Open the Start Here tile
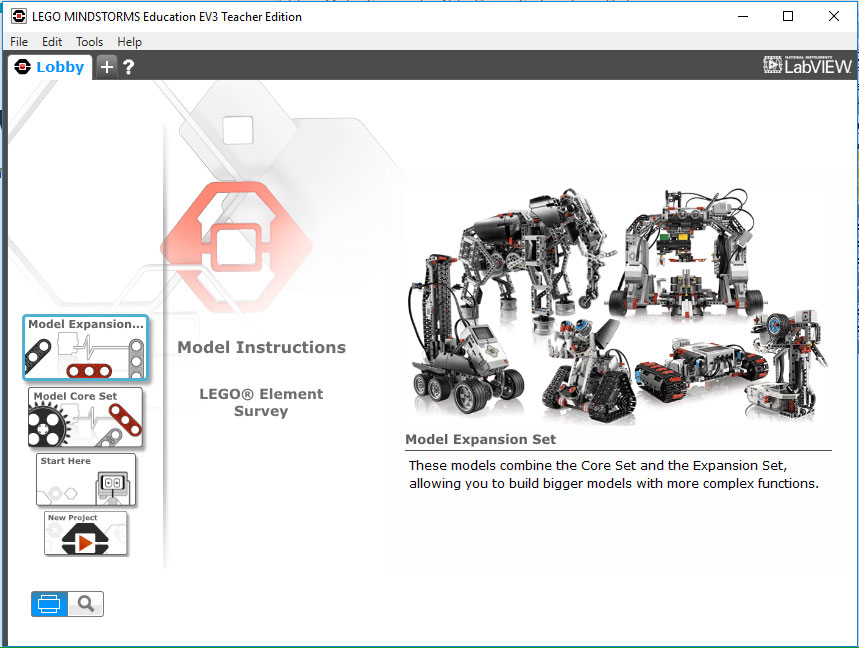 [x=86, y=479]
